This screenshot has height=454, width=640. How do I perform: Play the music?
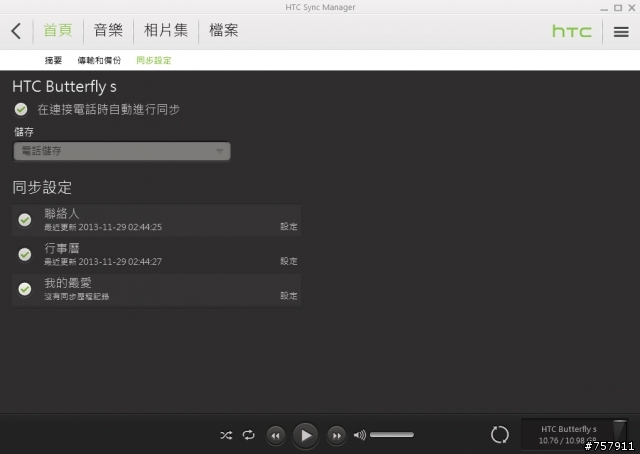click(x=306, y=435)
